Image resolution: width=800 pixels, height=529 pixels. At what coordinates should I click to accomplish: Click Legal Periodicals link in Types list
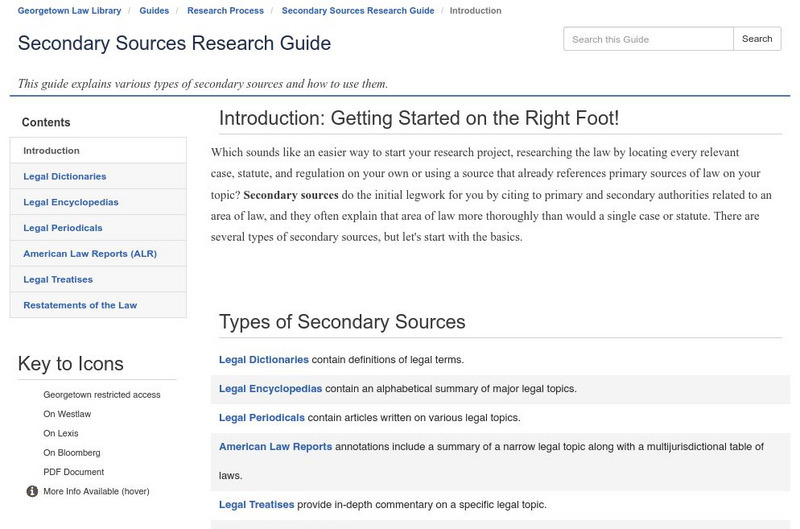point(262,418)
